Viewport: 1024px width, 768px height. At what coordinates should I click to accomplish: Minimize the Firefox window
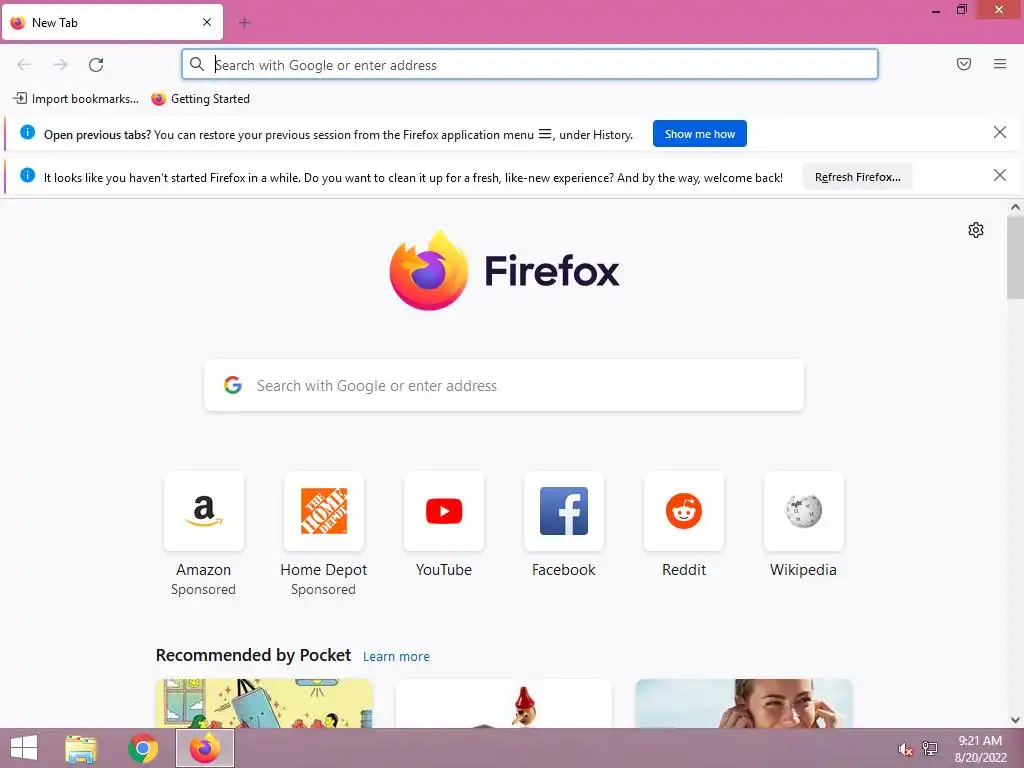(x=936, y=10)
